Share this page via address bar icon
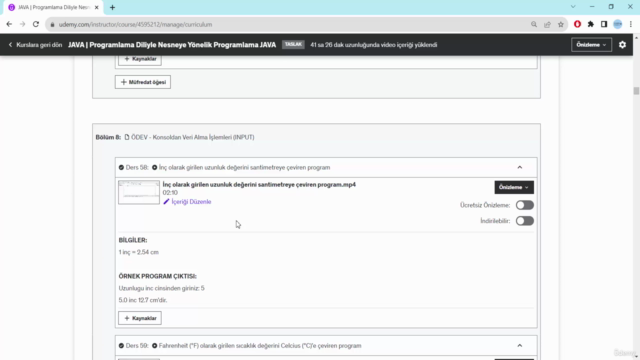 coord(547,24)
